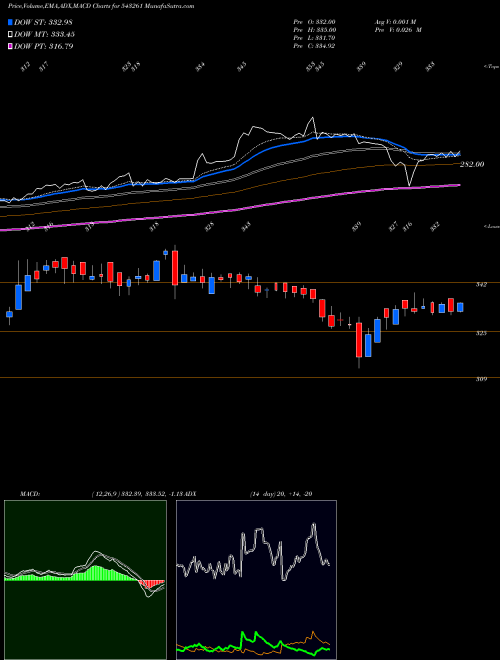Click the rotated '332' lows value
Viewport: 500px width, 660px height.
[435, 227]
